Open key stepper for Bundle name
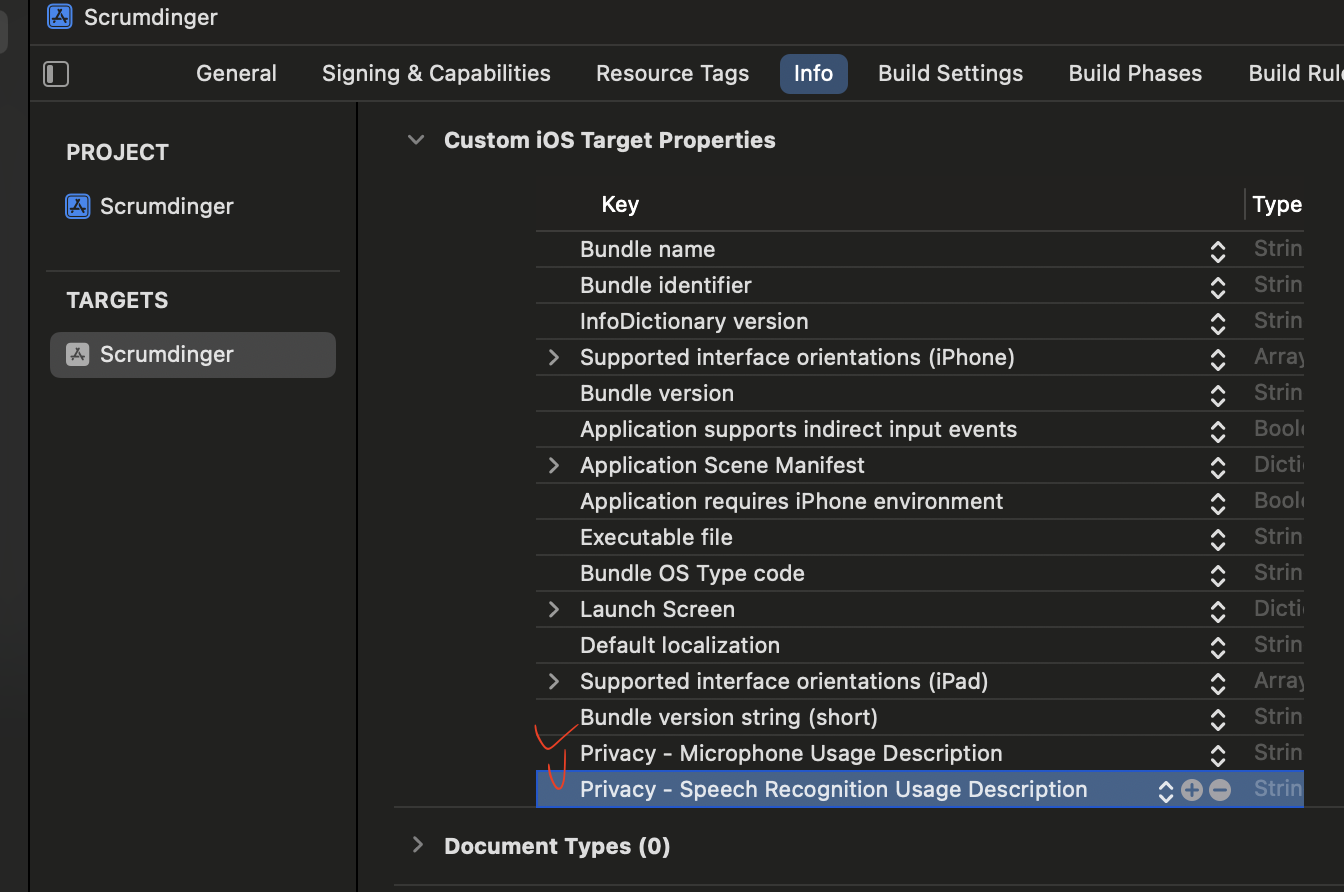The width and height of the screenshot is (1344, 892). tap(1217, 250)
